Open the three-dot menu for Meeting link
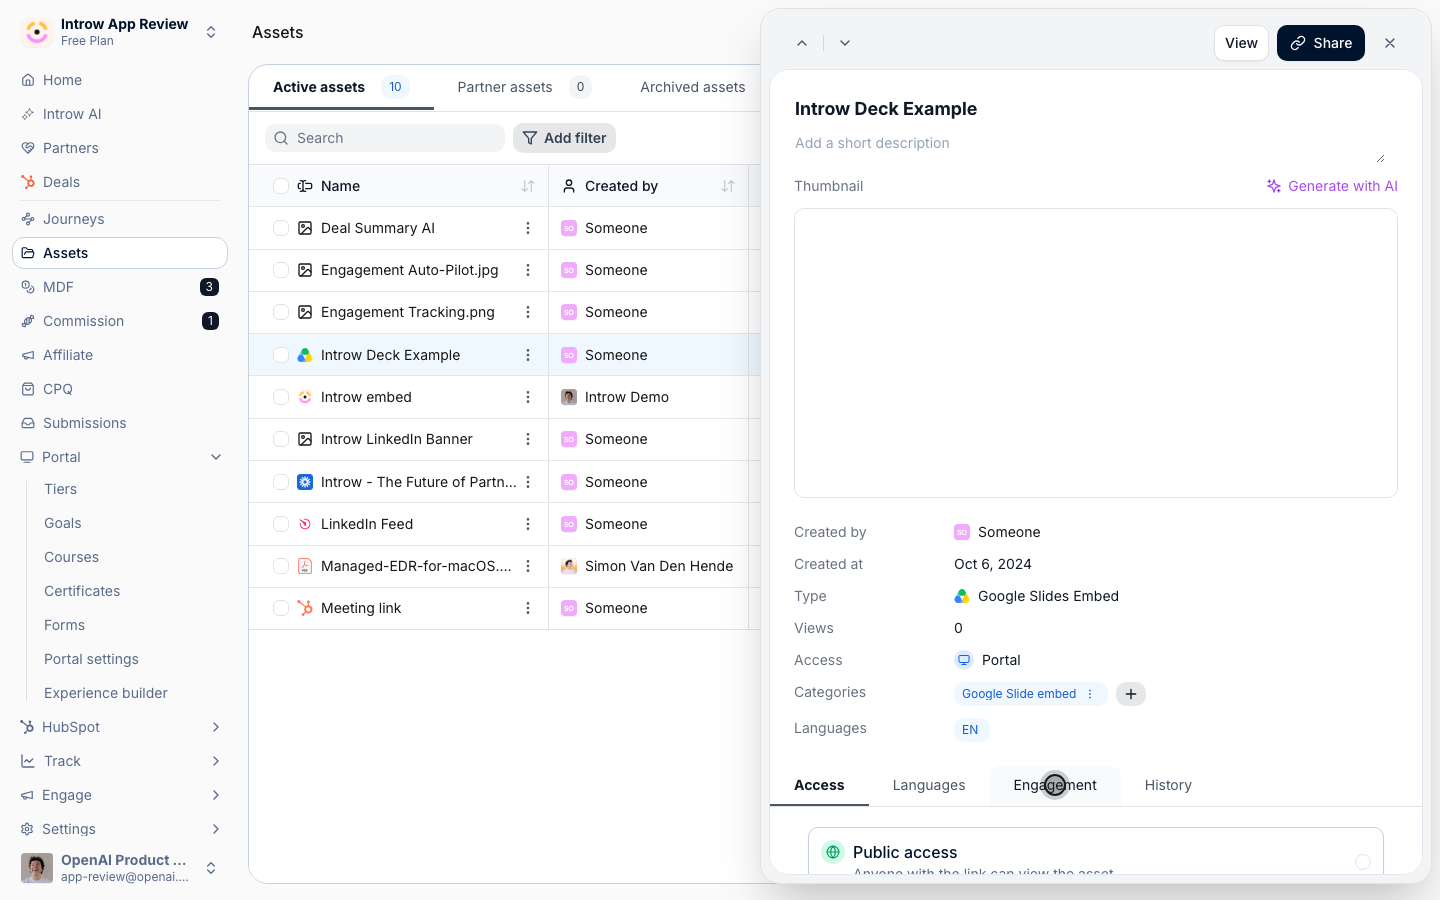1440x900 pixels. pyautogui.click(x=528, y=608)
